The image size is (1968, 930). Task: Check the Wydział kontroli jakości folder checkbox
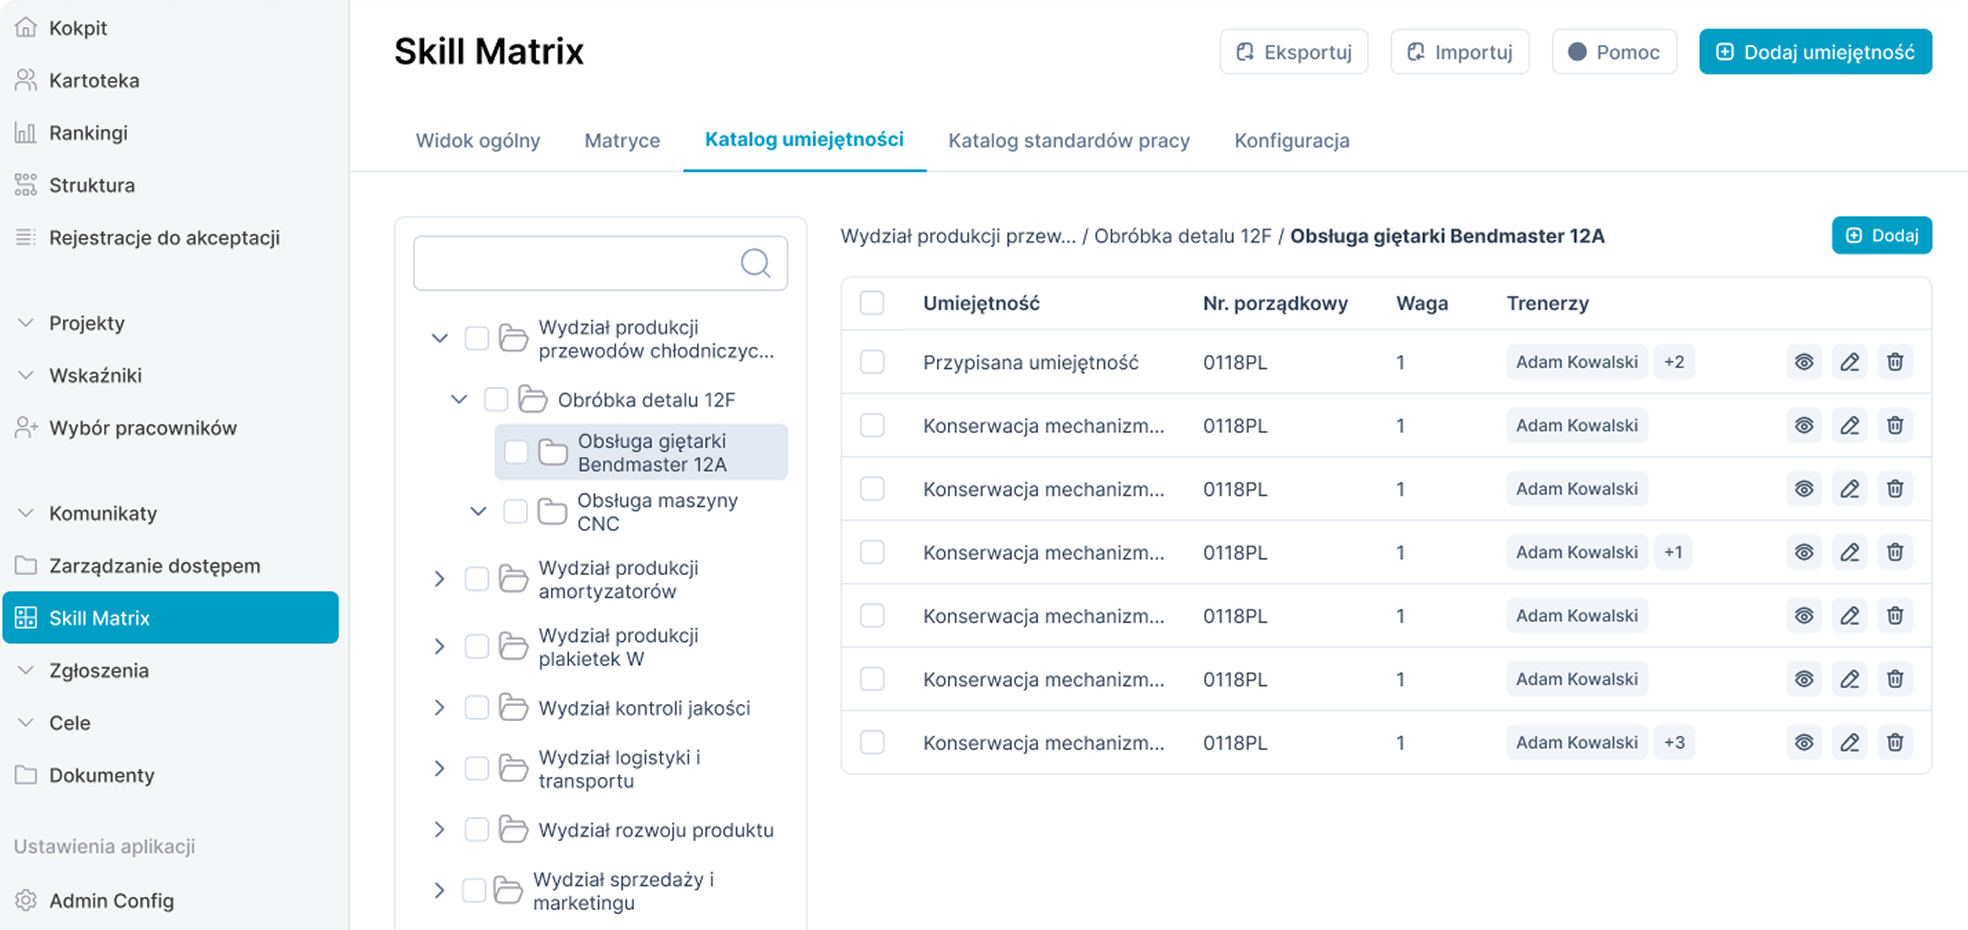pos(477,708)
